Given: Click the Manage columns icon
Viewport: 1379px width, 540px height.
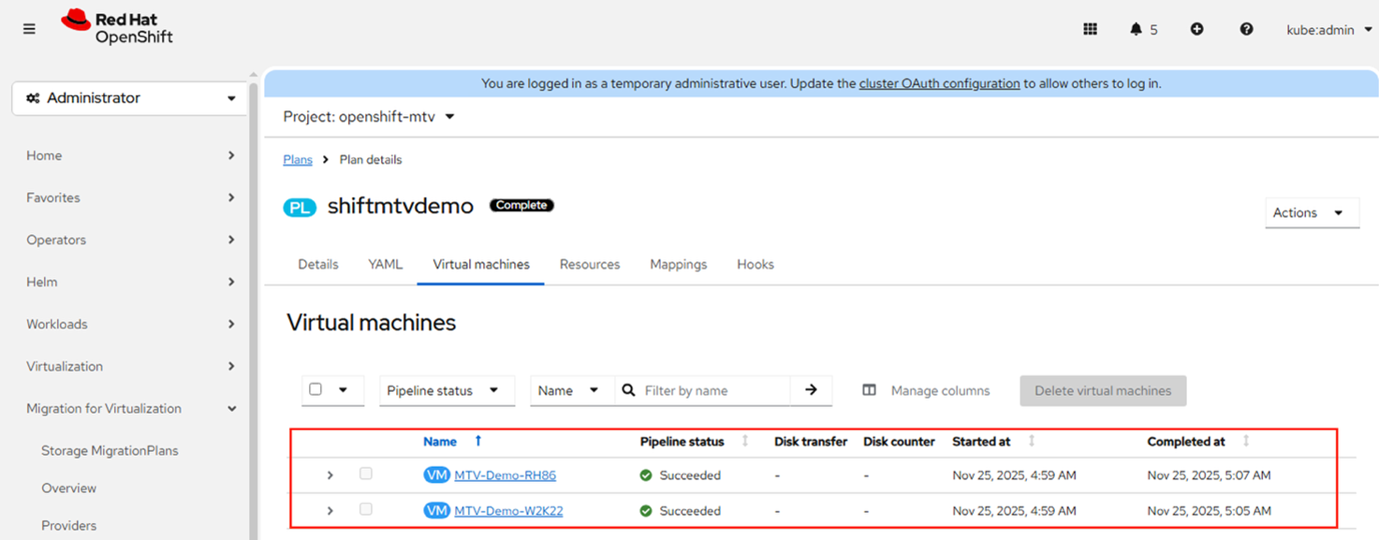Looking at the screenshot, I should click(869, 390).
